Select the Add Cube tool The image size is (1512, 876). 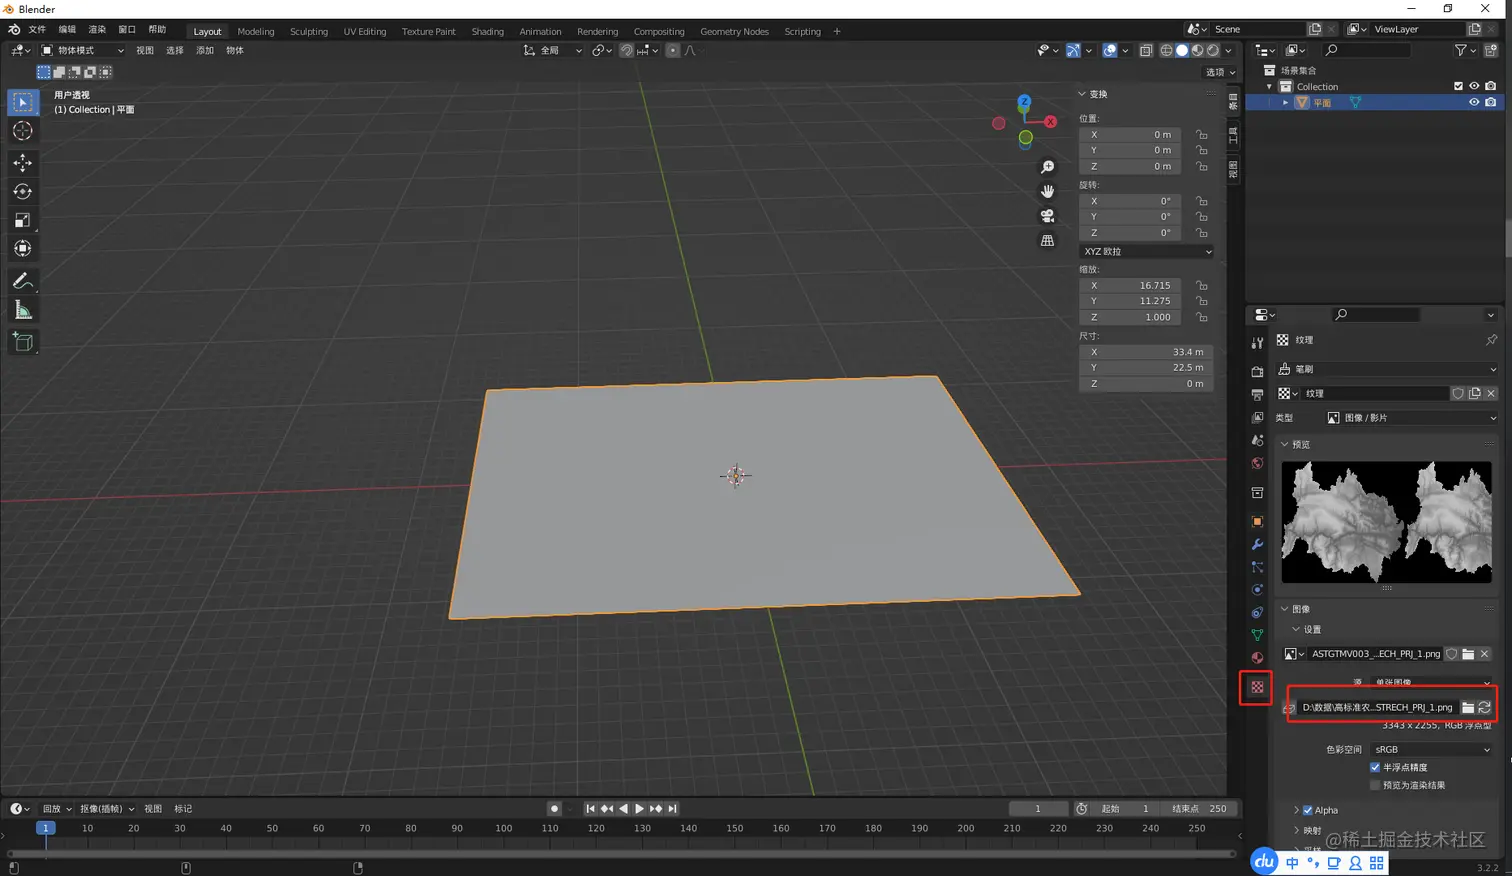[x=22, y=342]
